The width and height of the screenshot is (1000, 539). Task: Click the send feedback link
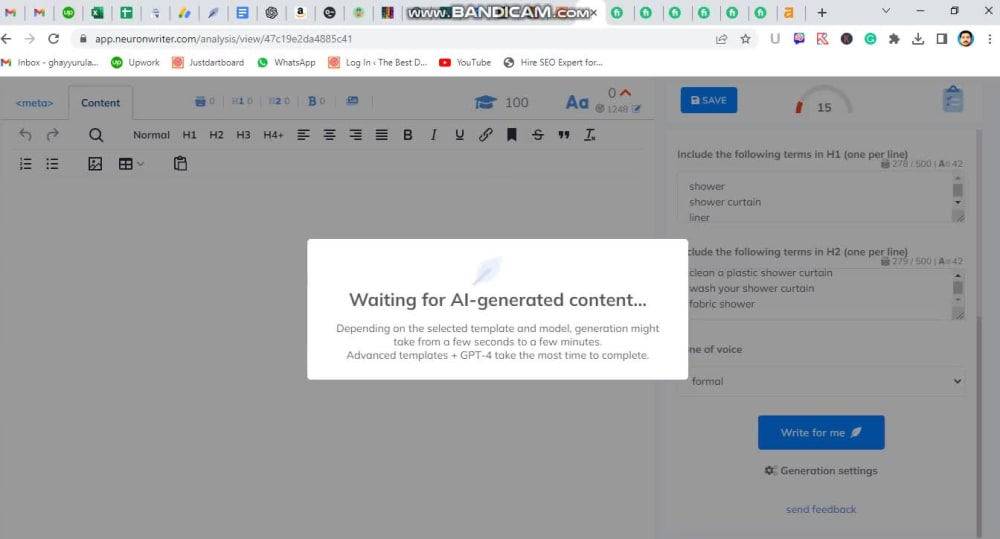tap(821, 509)
